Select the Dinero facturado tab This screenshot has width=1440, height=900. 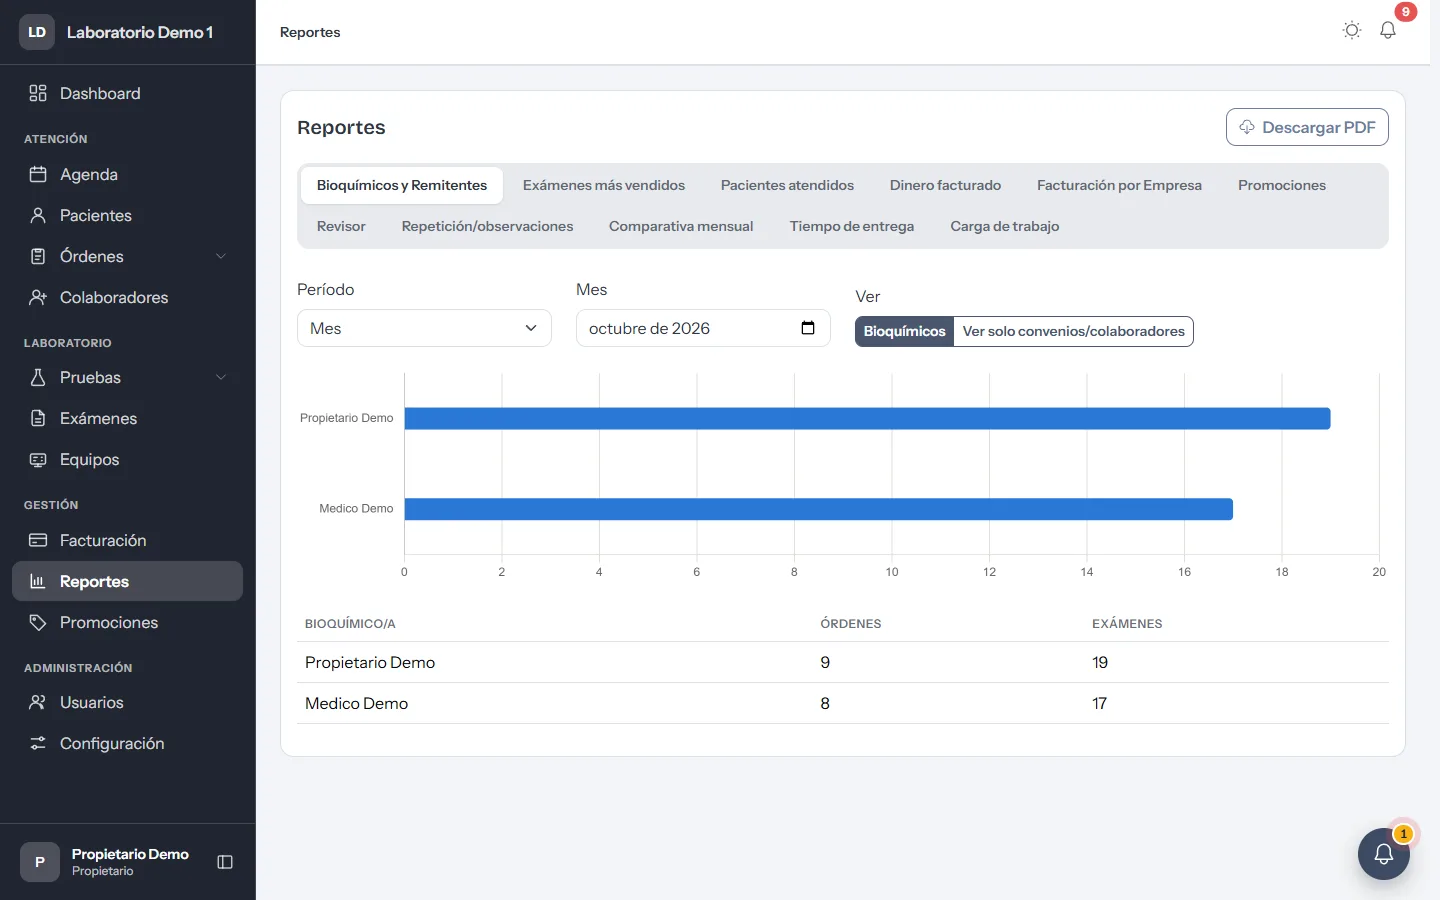945,185
